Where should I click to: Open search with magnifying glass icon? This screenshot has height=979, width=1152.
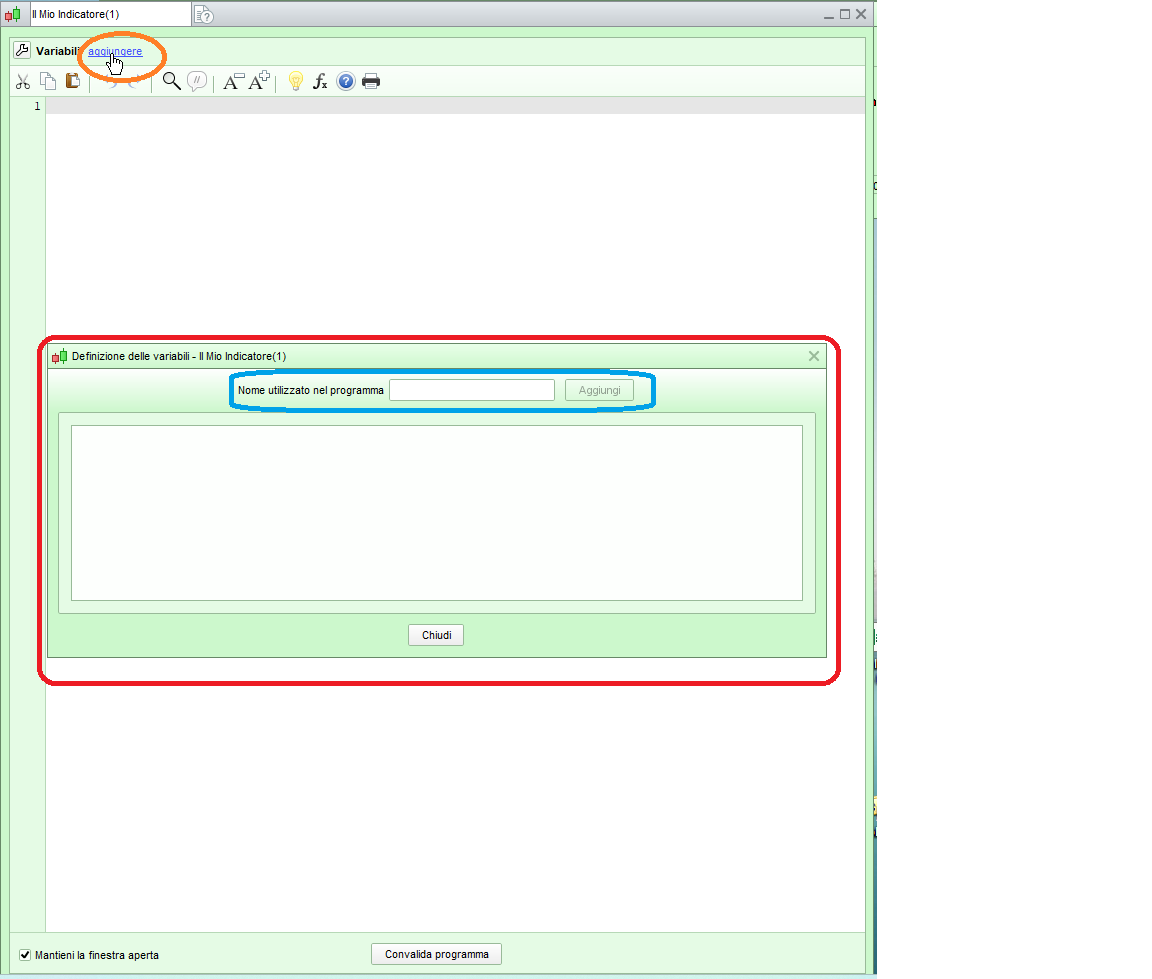[x=171, y=81]
